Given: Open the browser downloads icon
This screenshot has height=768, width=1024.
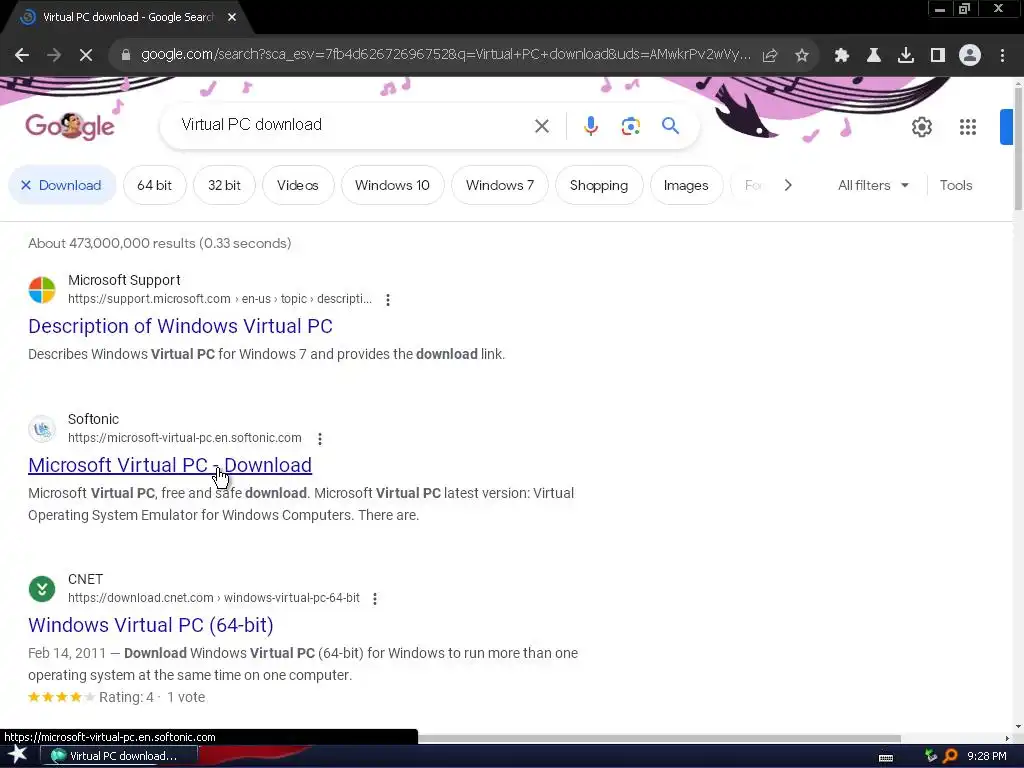Looking at the screenshot, I should coord(906,56).
